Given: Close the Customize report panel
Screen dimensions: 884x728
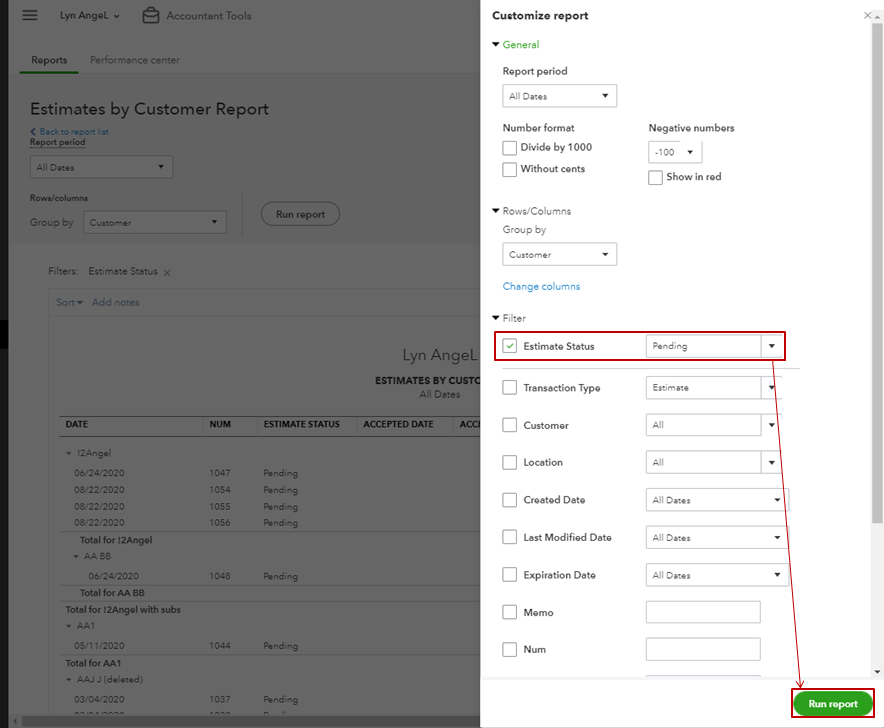Looking at the screenshot, I should point(867,15).
